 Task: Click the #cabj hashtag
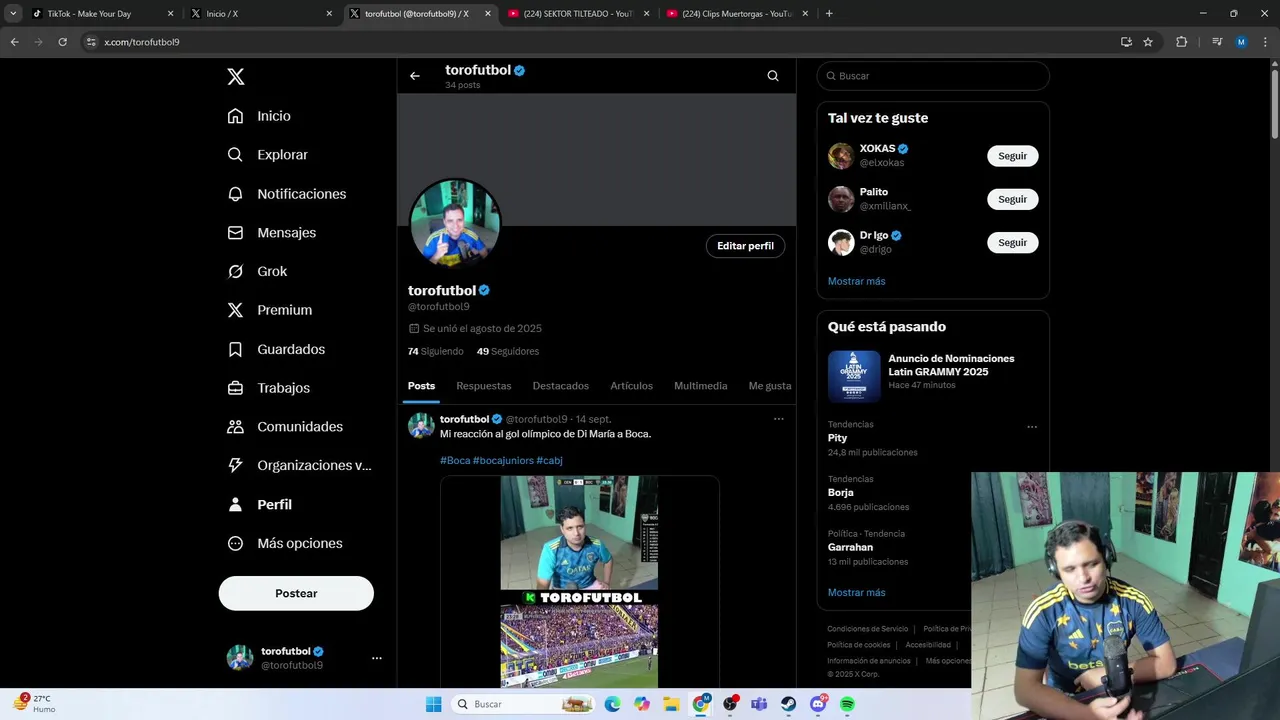coord(549,460)
